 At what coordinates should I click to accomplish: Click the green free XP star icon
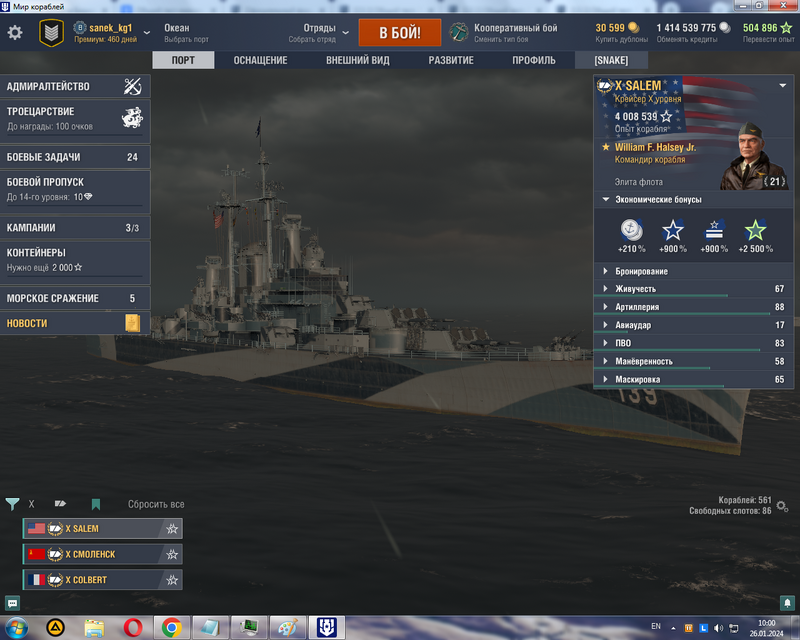[787, 28]
